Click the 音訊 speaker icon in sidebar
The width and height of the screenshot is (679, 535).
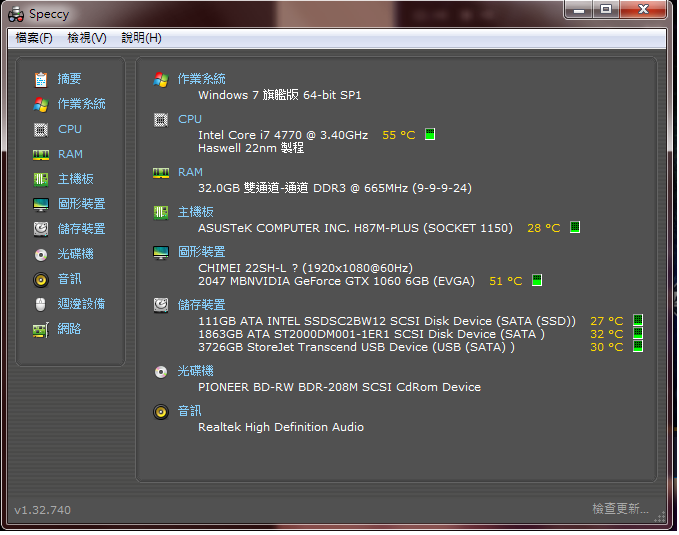41,280
